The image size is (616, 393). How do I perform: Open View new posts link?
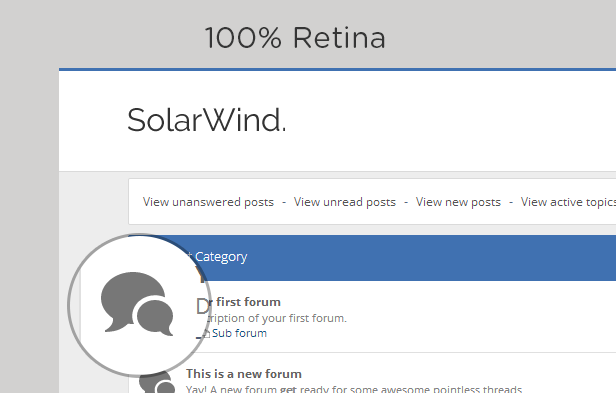point(458,202)
